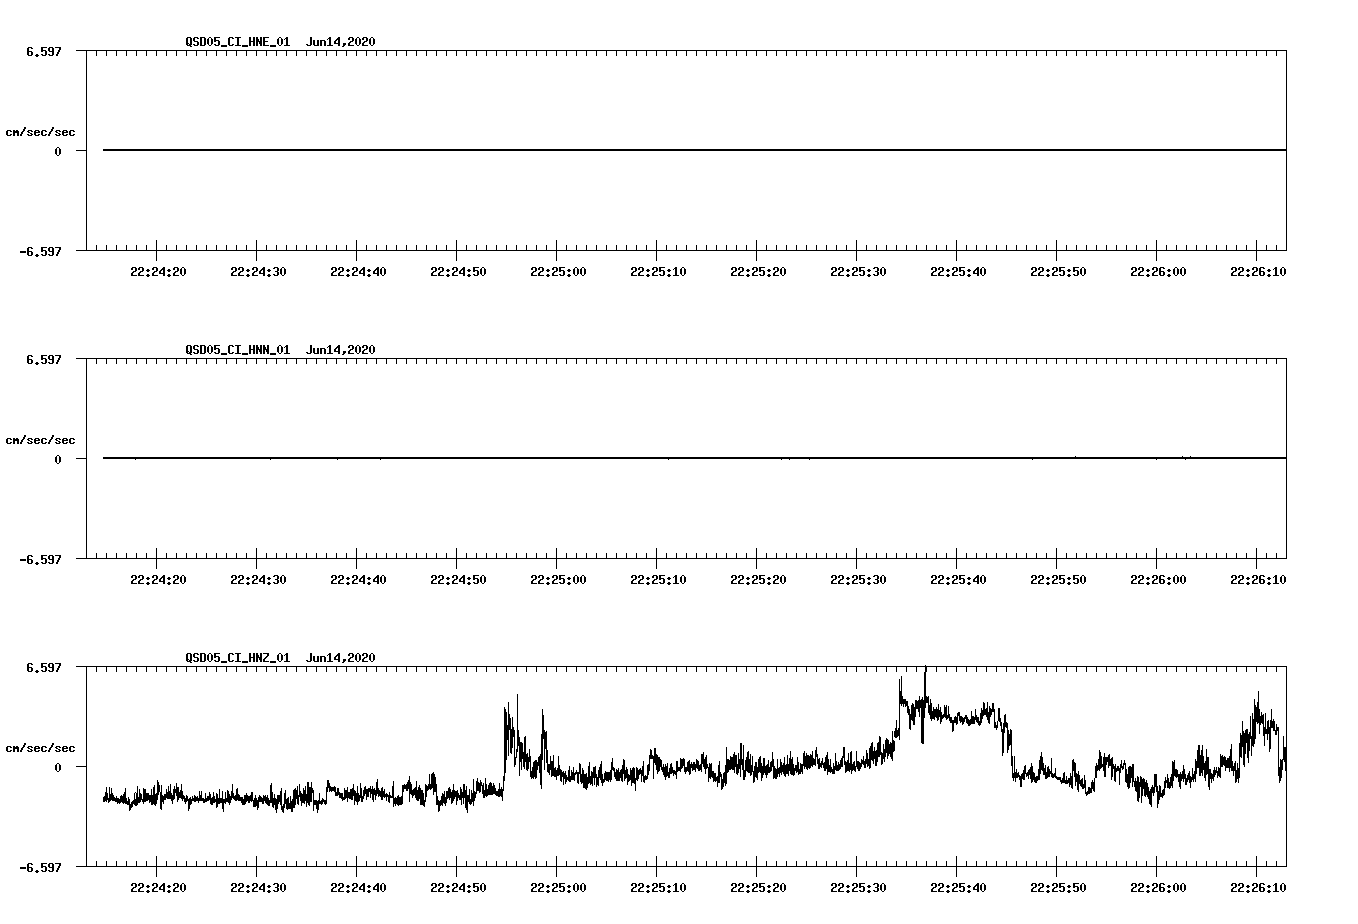1358x924 pixels.
Task: Click the 22:25:50 time label under HNZ plot
Action: pos(1058,887)
